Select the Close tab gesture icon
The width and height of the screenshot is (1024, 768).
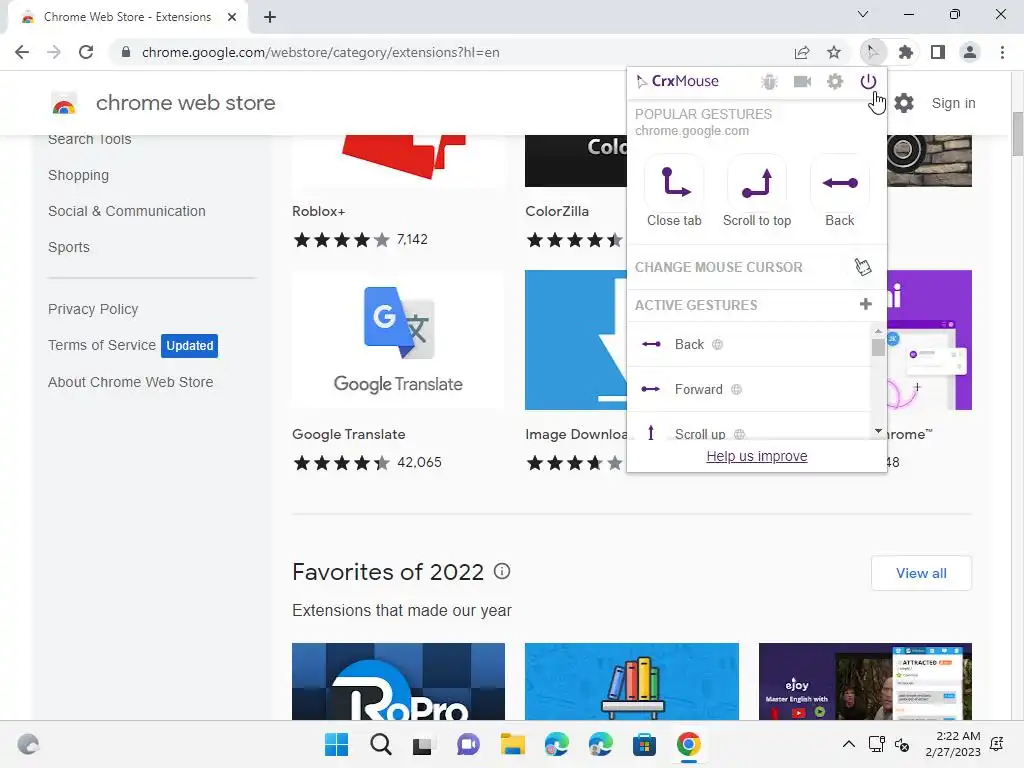pyautogui.click(x=674, y=183)
